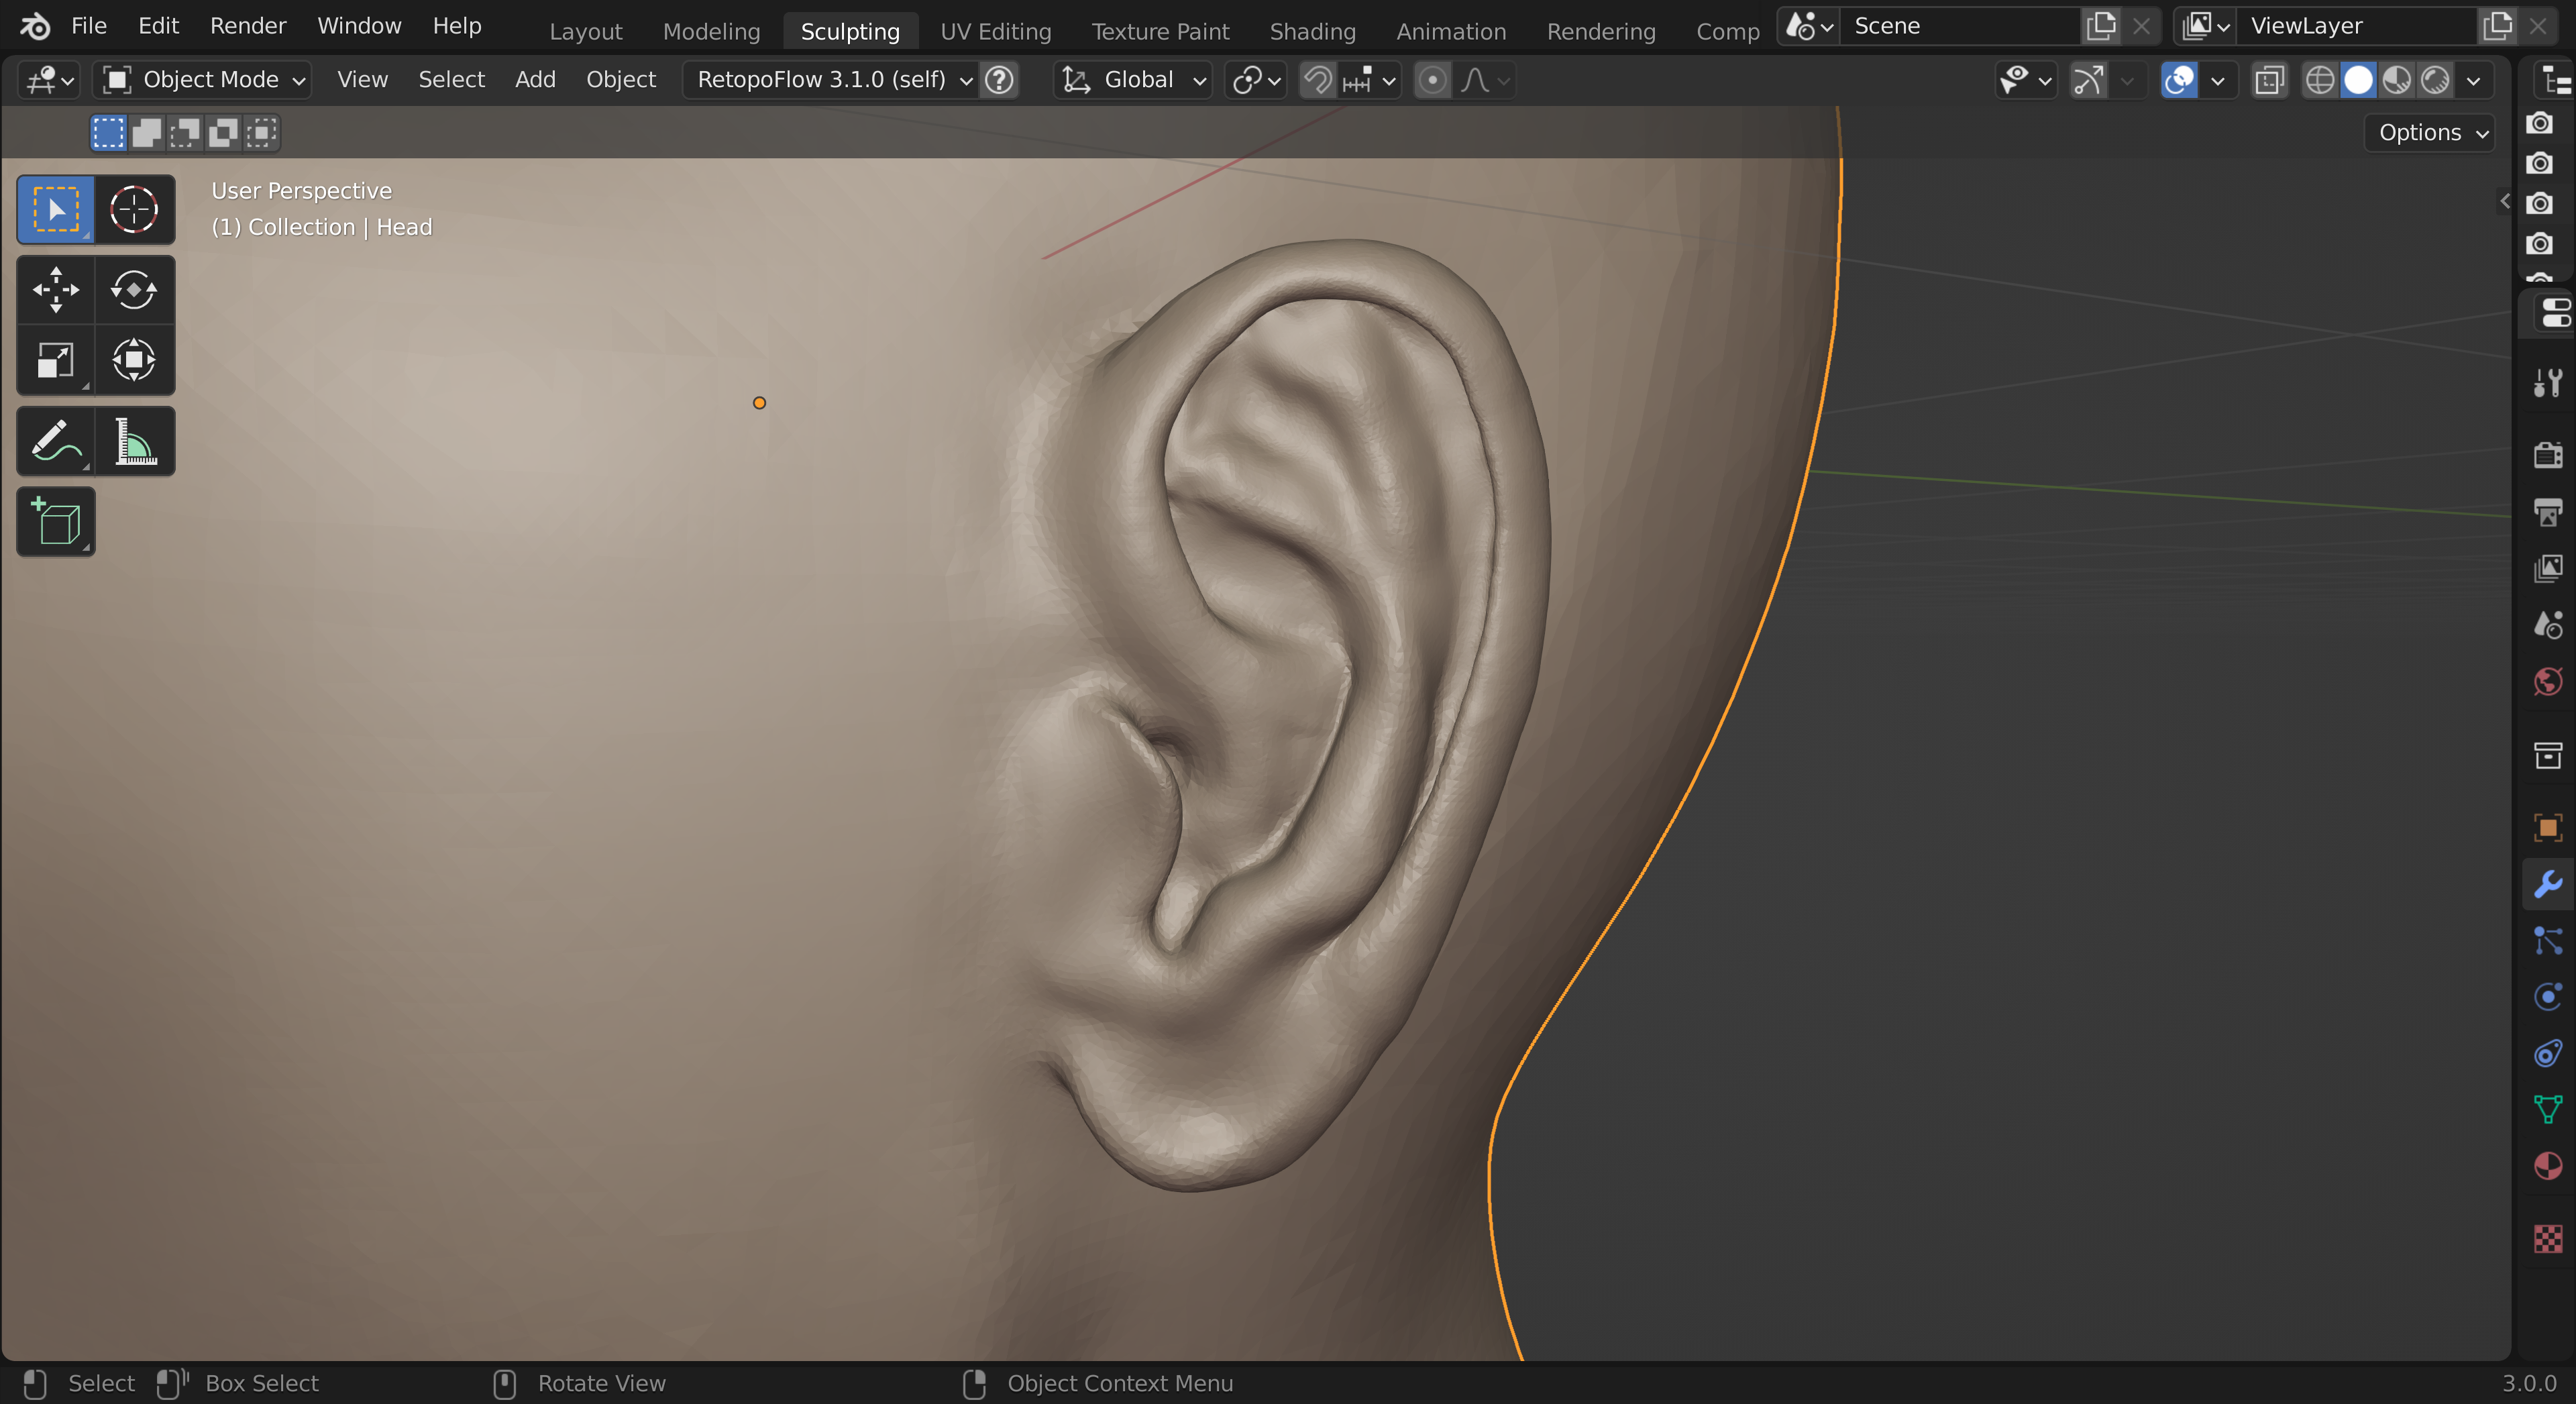The image size is (2576, 1404).
Task: Select the Annotate pencil tool
Action: pyautogui.click(x=55, y=441)
